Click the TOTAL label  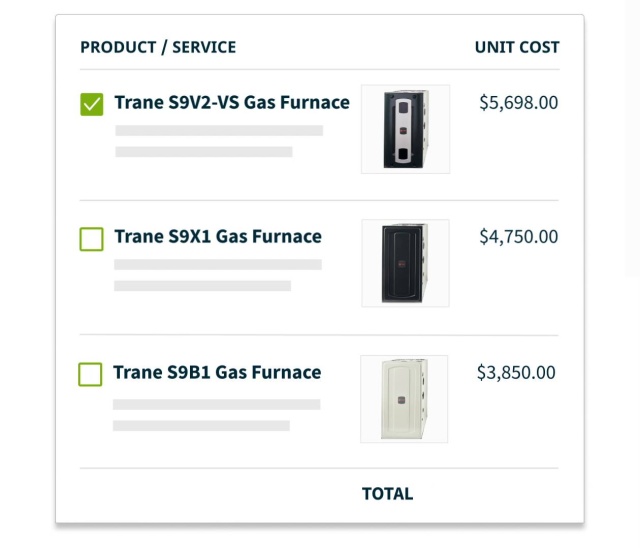[387, 494]
